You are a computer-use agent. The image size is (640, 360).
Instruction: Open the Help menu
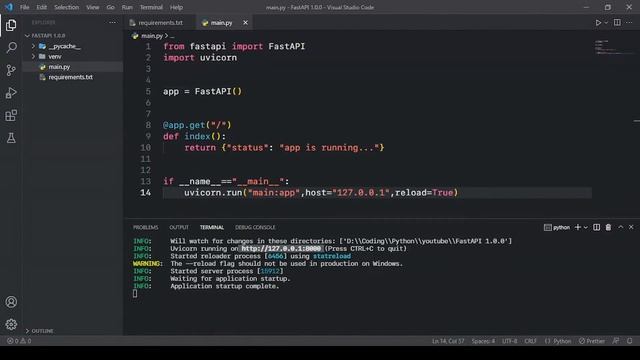coord(176,7)
